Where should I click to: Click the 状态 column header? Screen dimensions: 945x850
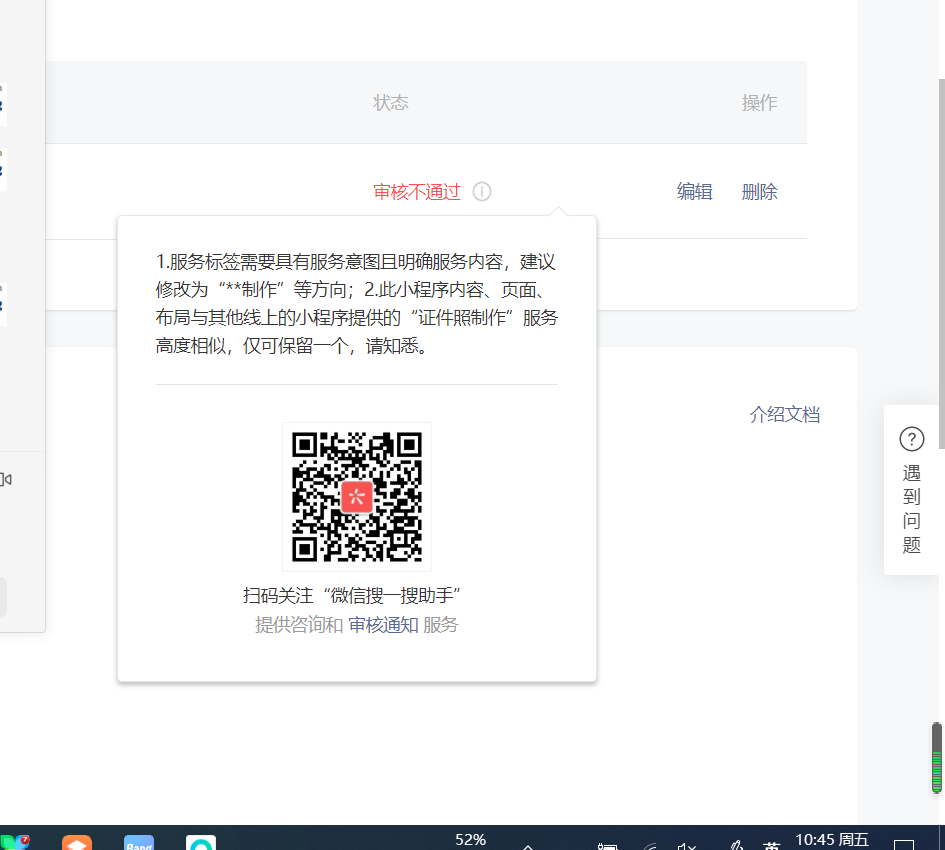[x=391, y=102]
